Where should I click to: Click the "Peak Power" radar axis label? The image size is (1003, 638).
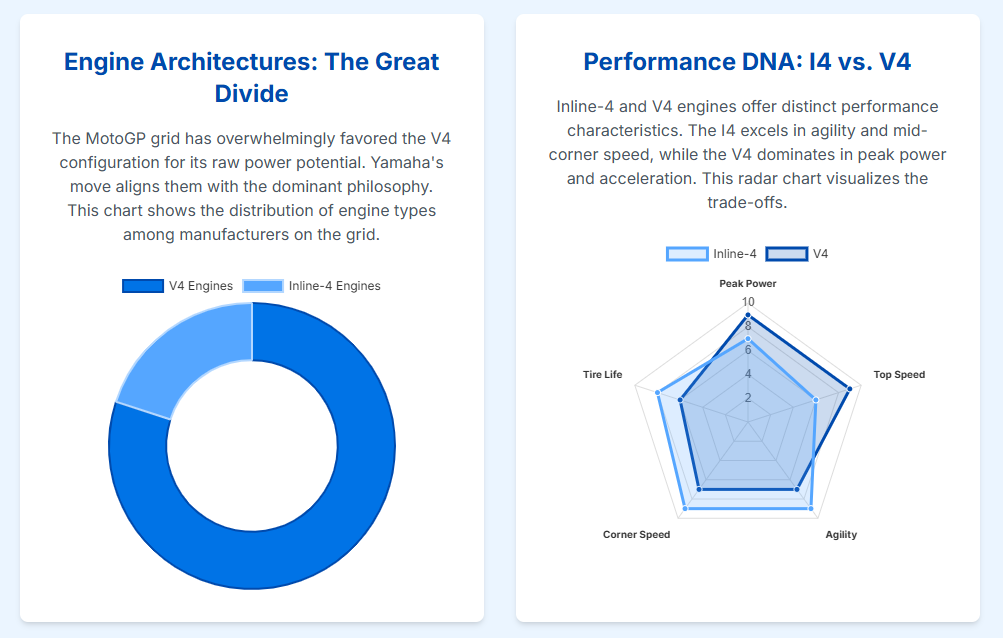pos(748,284)
